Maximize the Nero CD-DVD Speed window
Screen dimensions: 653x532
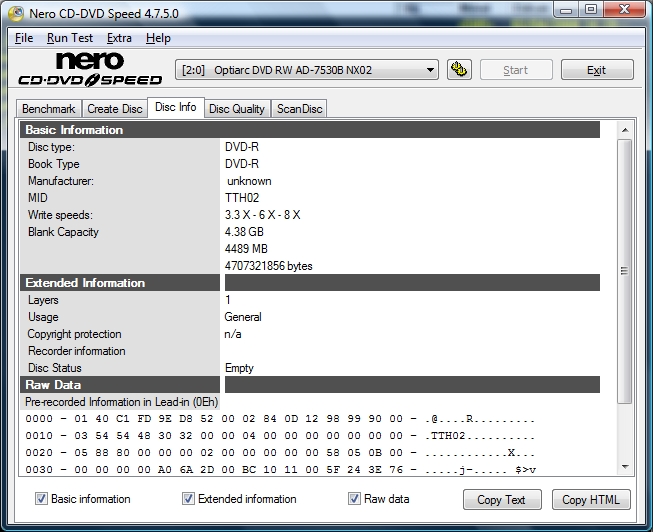[591, 9]
